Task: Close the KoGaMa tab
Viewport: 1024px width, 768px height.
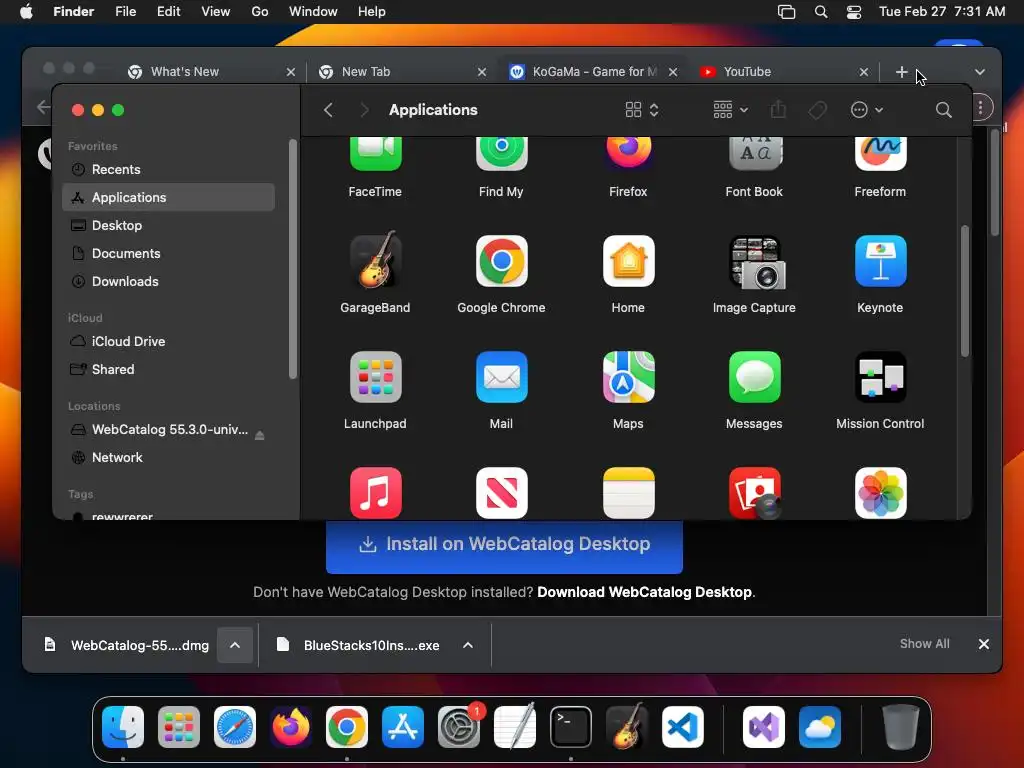Action: (673, 72)
